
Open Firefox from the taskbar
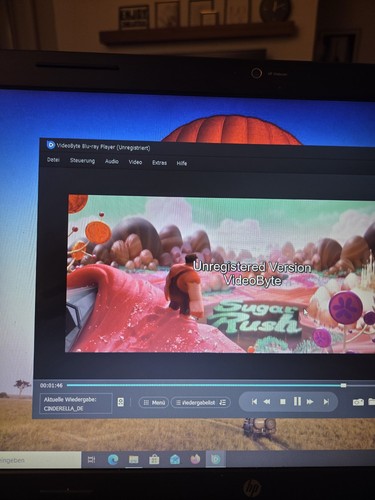pyautogui.click(x=195, y=460)
